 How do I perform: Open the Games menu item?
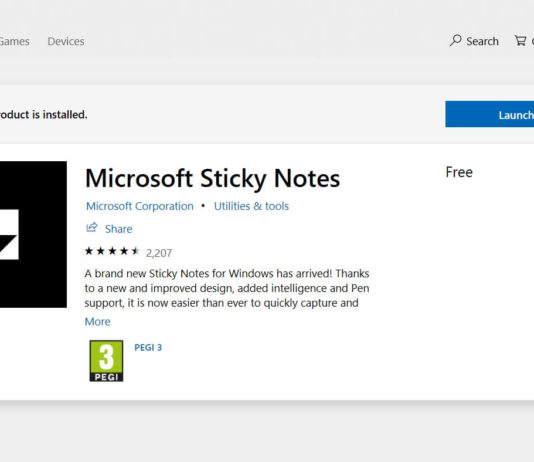click(x=14, y=41)
